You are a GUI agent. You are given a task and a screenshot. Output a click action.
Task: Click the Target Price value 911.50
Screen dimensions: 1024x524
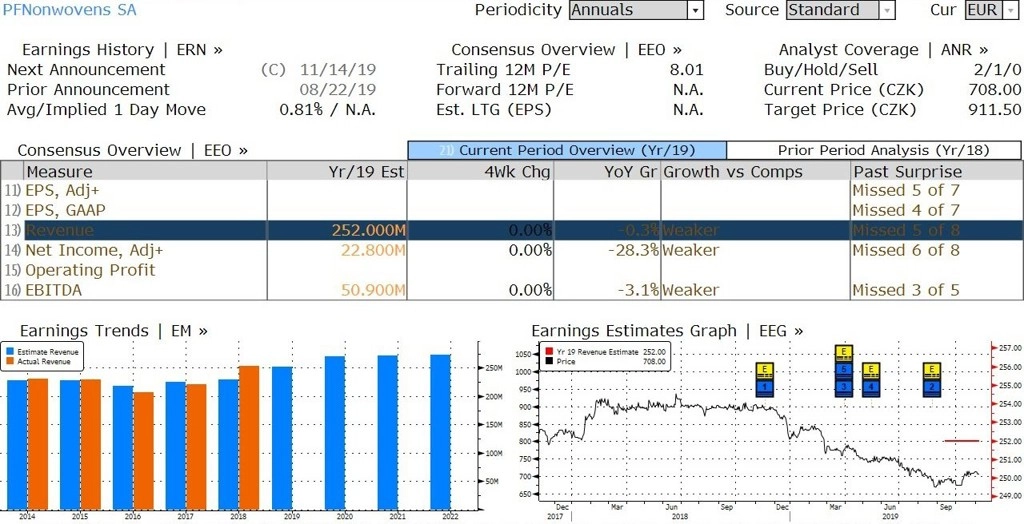[x=995, y=110]
